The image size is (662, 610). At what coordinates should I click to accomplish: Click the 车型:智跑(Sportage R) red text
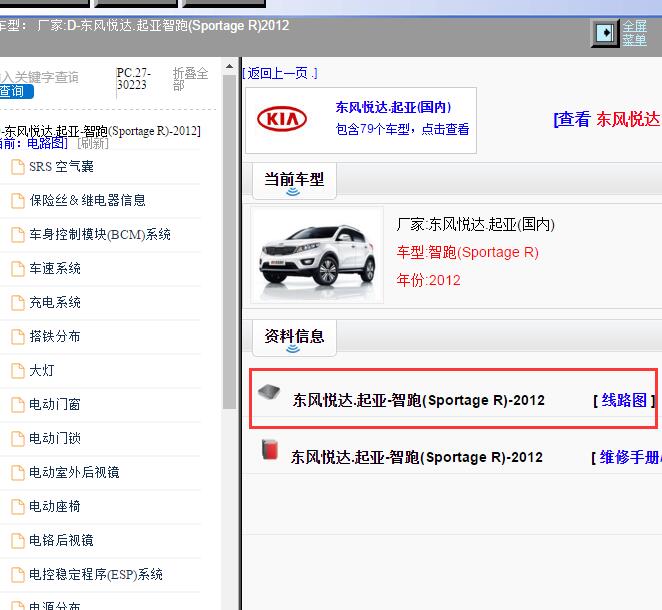467,252
